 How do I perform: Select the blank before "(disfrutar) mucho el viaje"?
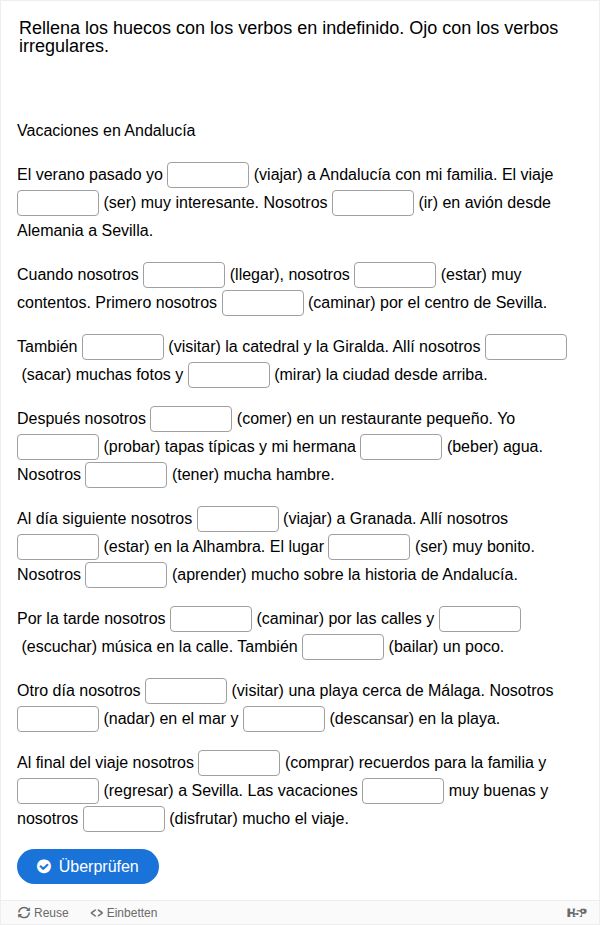(124, 819)
